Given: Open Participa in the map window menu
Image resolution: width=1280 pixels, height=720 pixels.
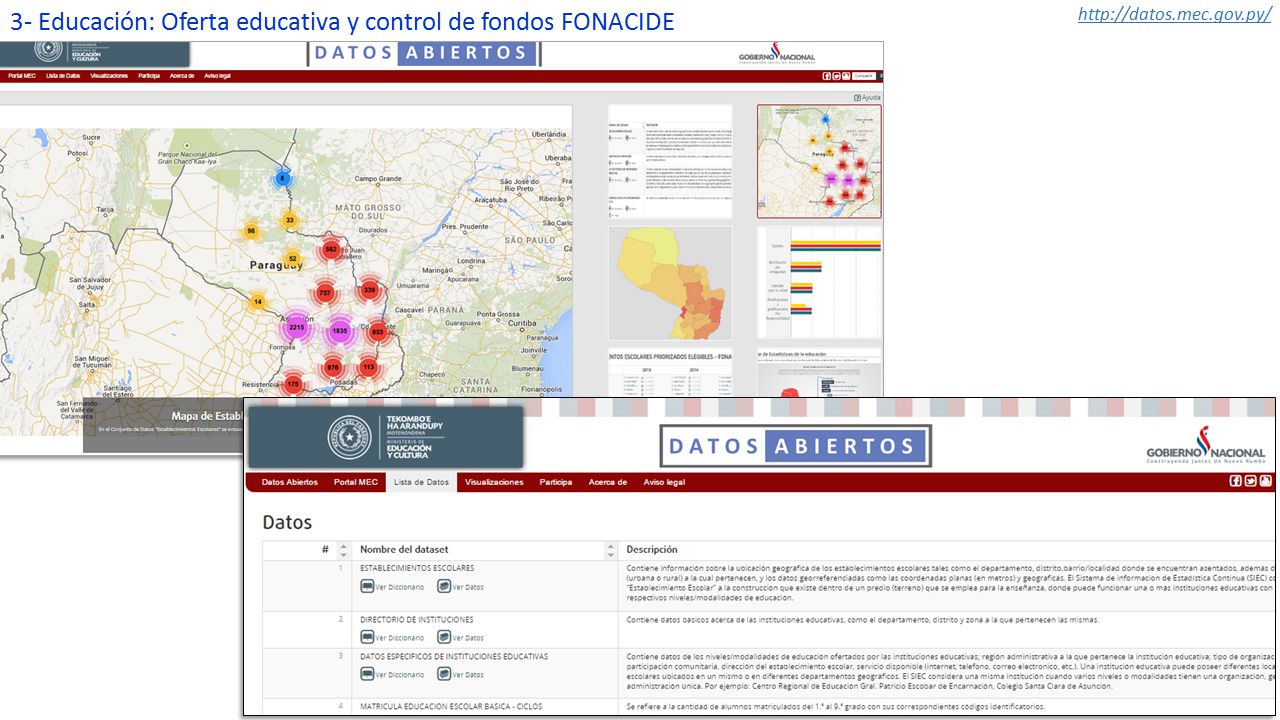Looking at the screenshot, I should tap(149, 76).
